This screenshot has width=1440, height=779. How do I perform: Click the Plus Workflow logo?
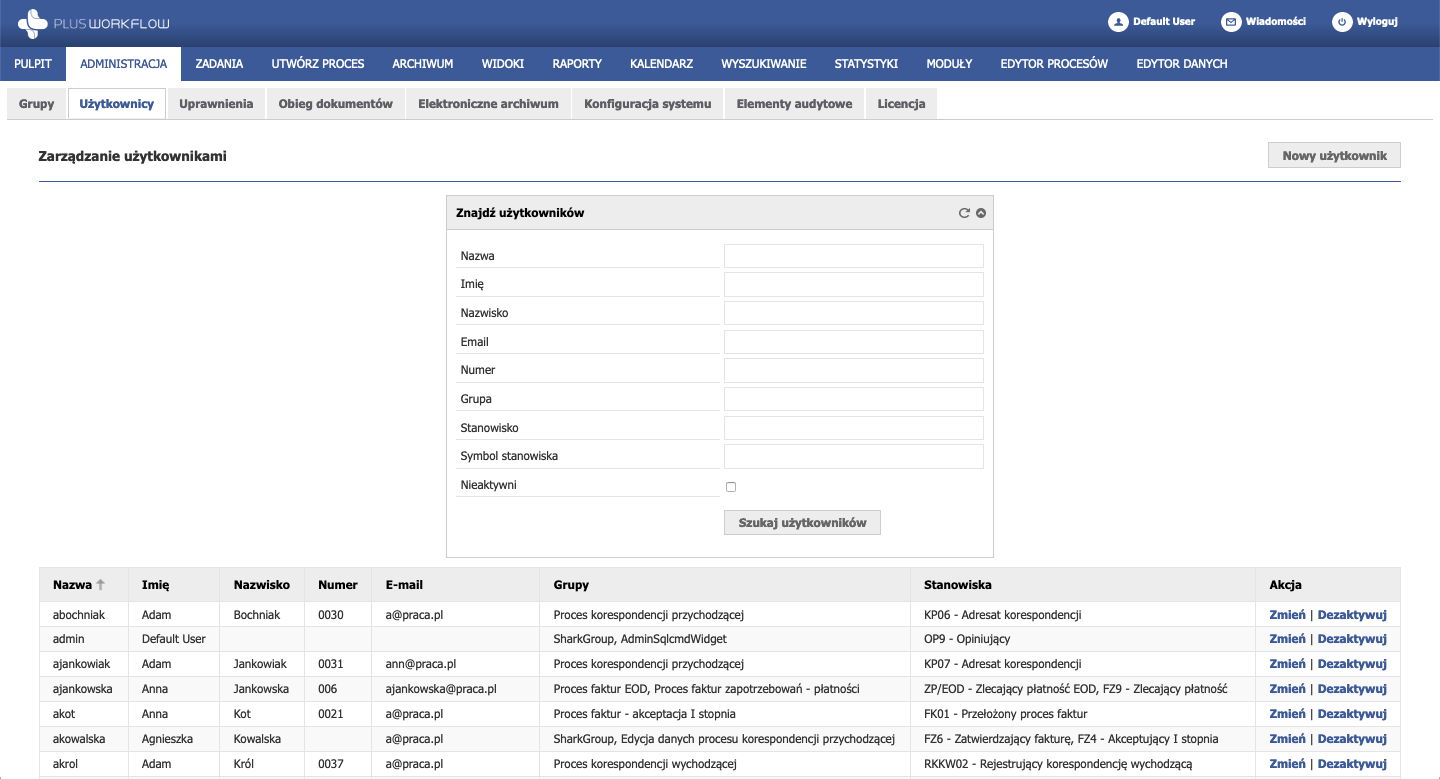[94, 21]
